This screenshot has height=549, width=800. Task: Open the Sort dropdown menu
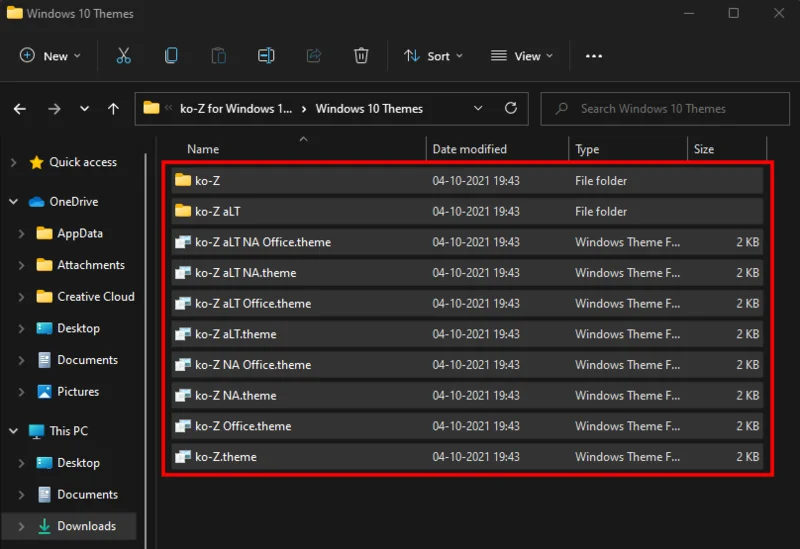pos(433,56)
